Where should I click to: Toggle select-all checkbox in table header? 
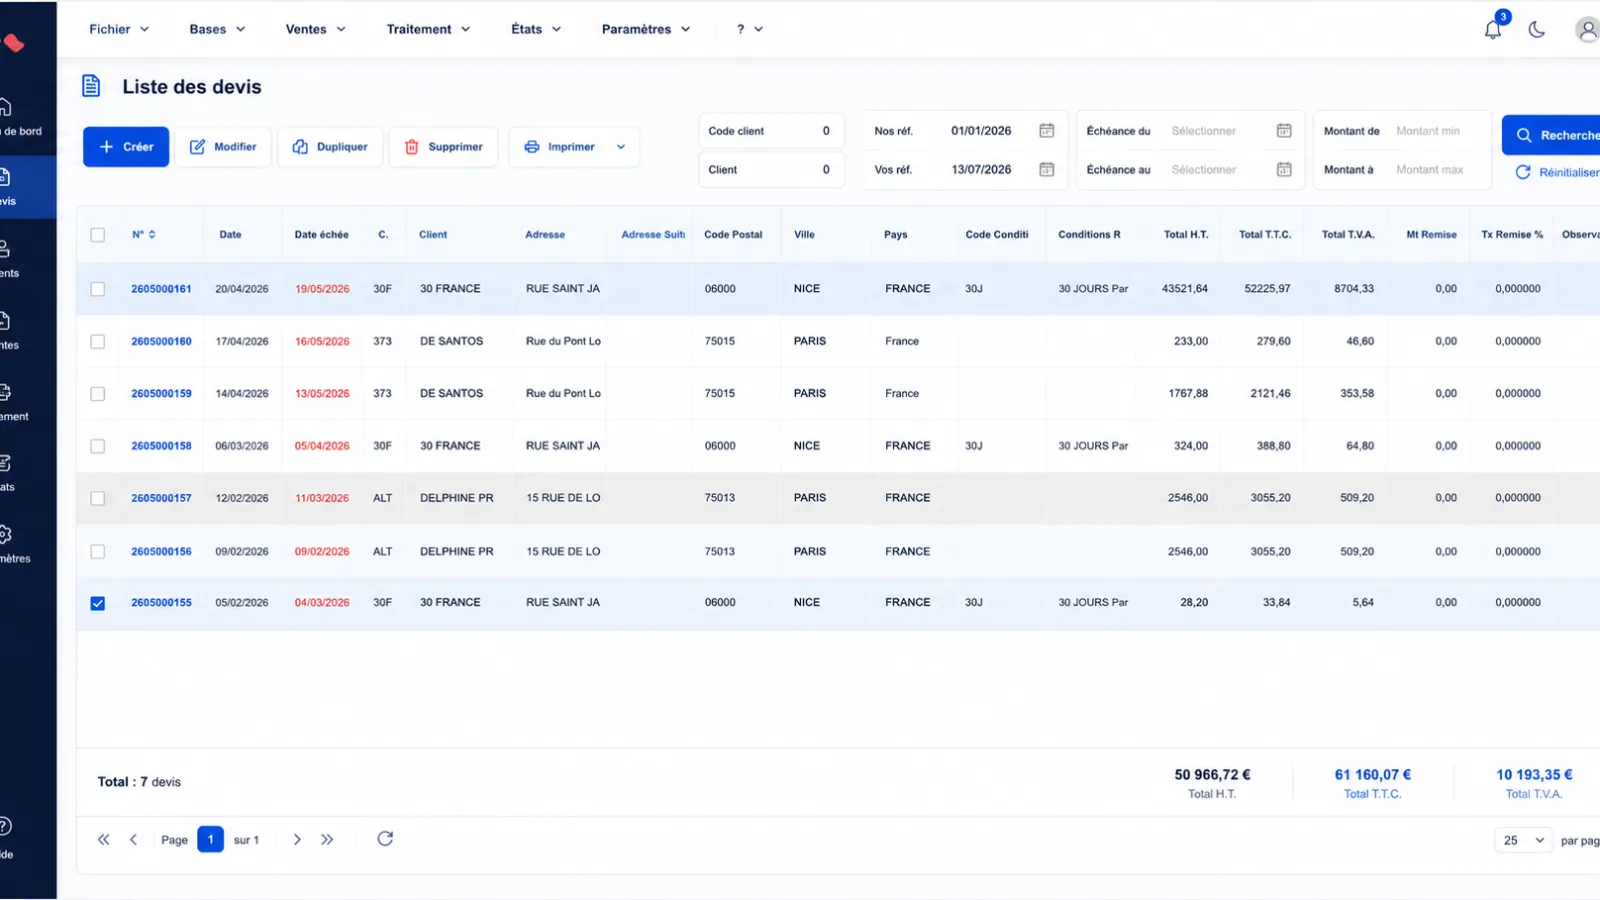(x=97, y=235)
